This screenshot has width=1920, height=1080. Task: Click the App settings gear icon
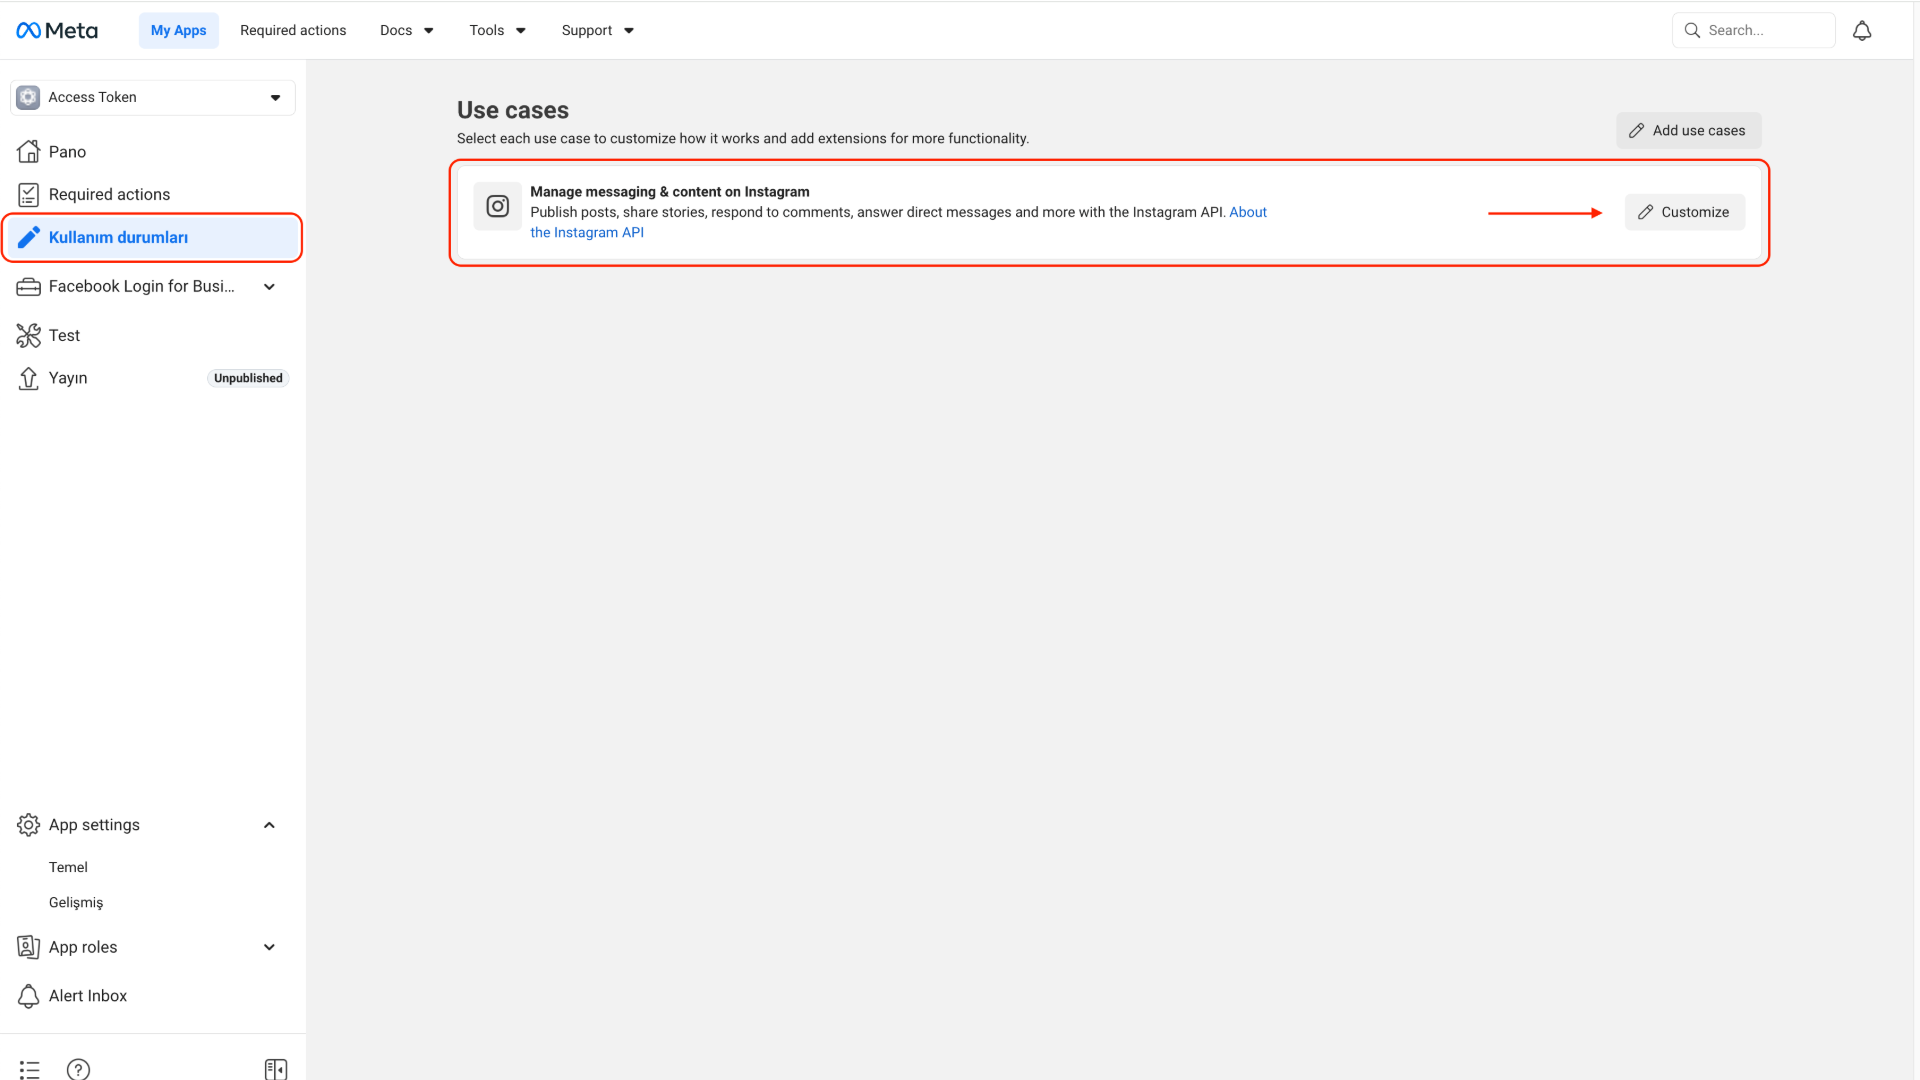point(29,825)
